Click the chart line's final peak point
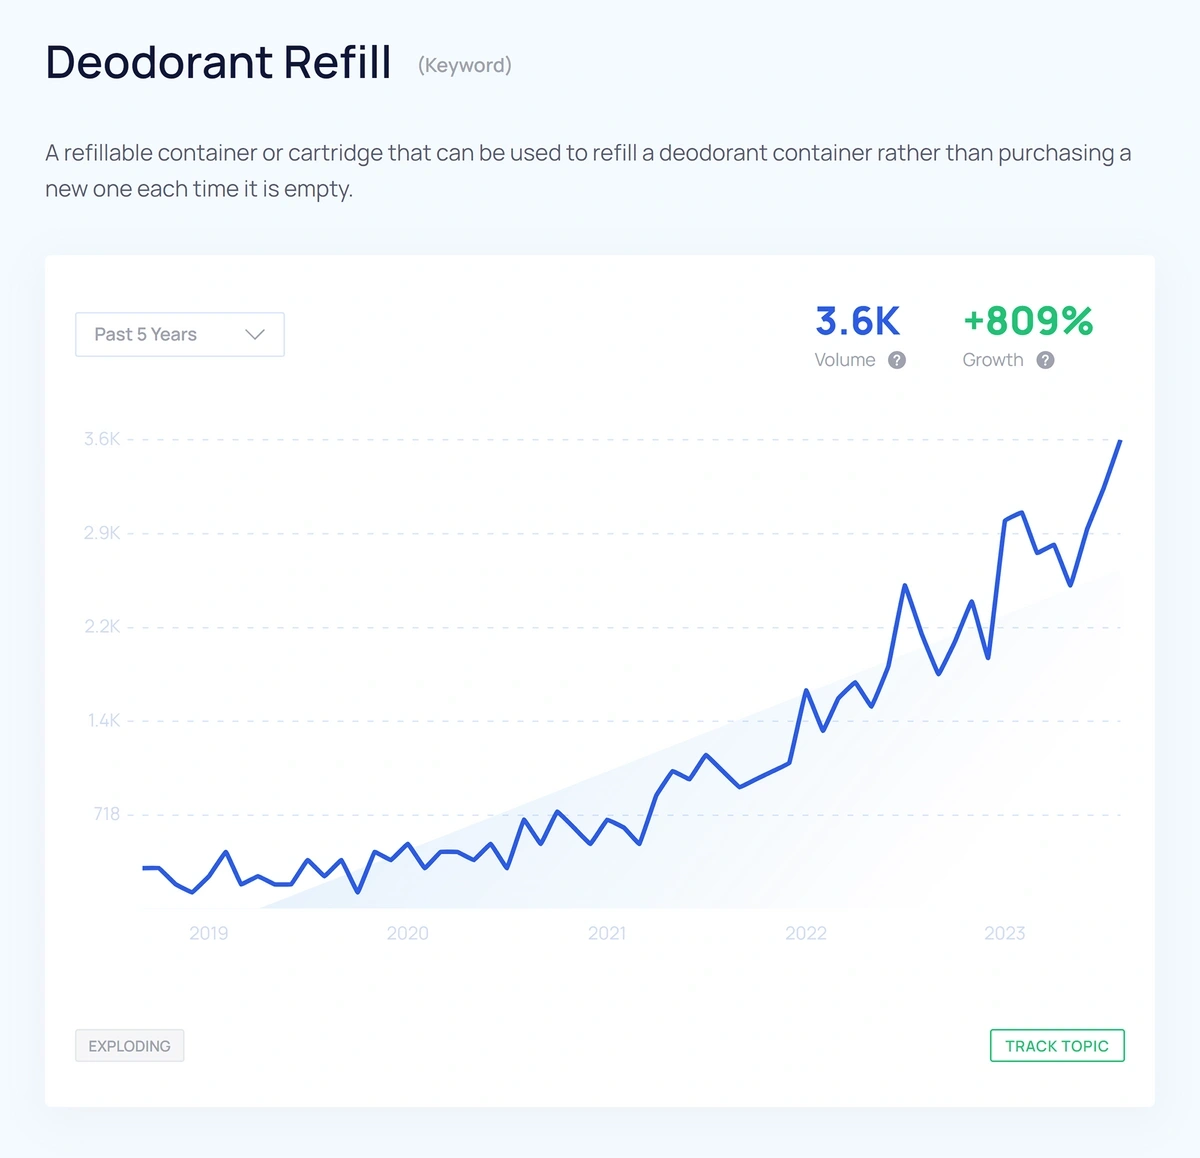 [1120, 441]
